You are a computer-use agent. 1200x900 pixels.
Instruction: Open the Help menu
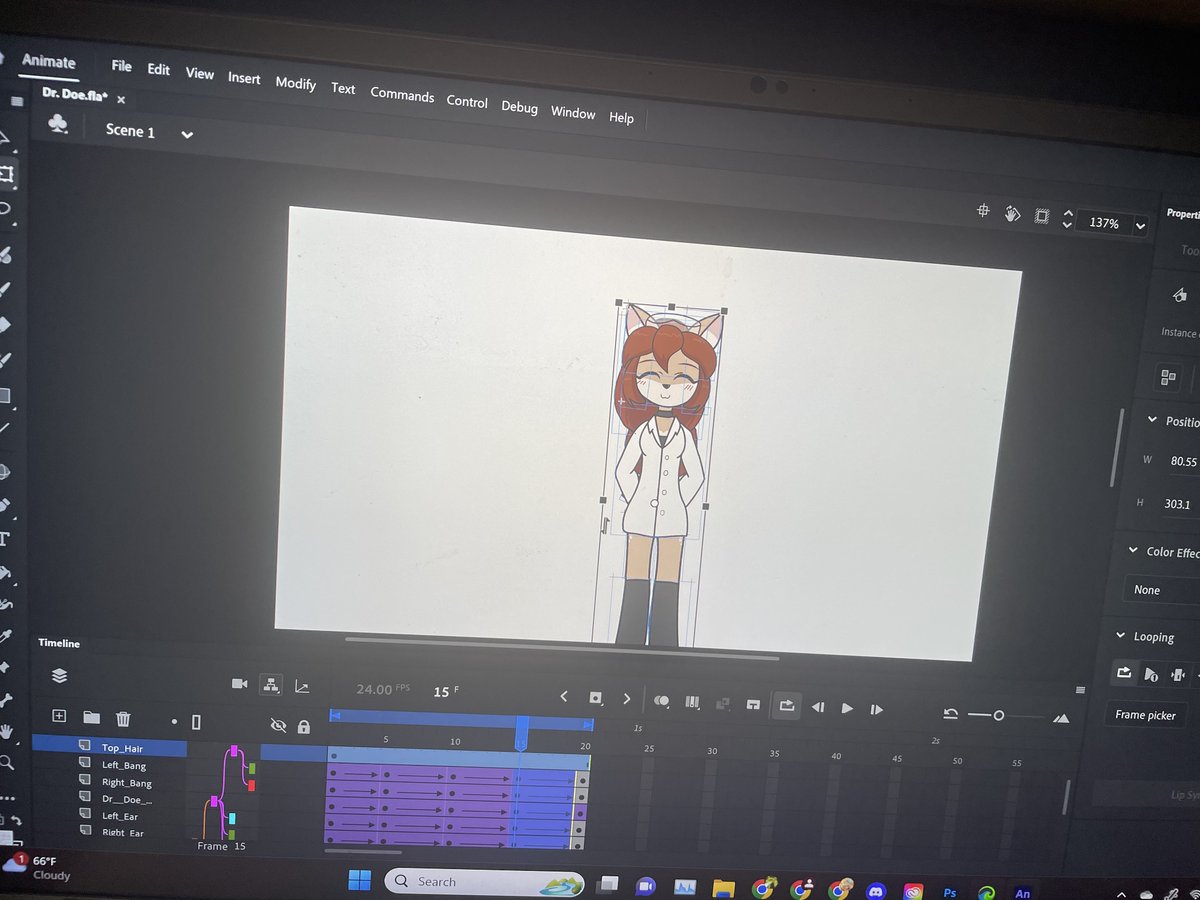click(x=621, y=118)
